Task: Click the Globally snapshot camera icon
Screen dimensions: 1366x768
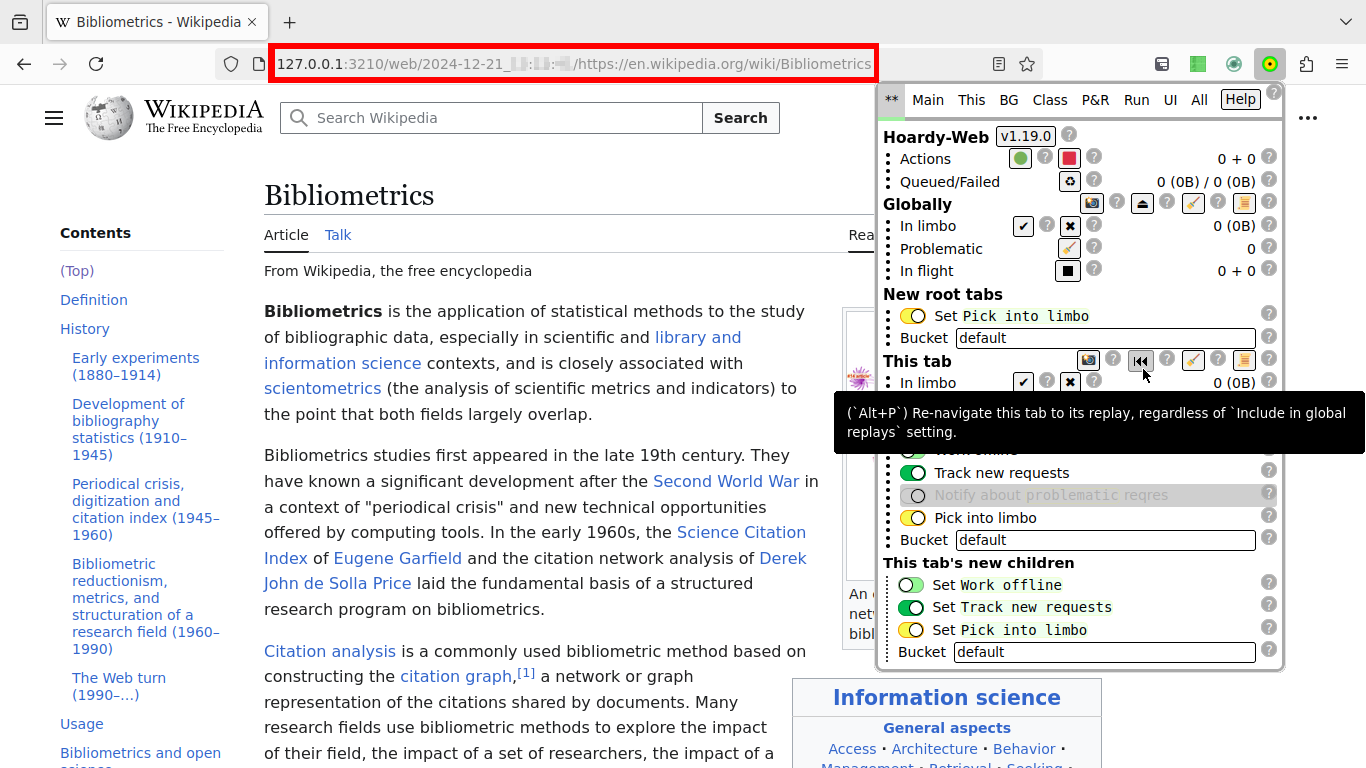Action: 1092,203
